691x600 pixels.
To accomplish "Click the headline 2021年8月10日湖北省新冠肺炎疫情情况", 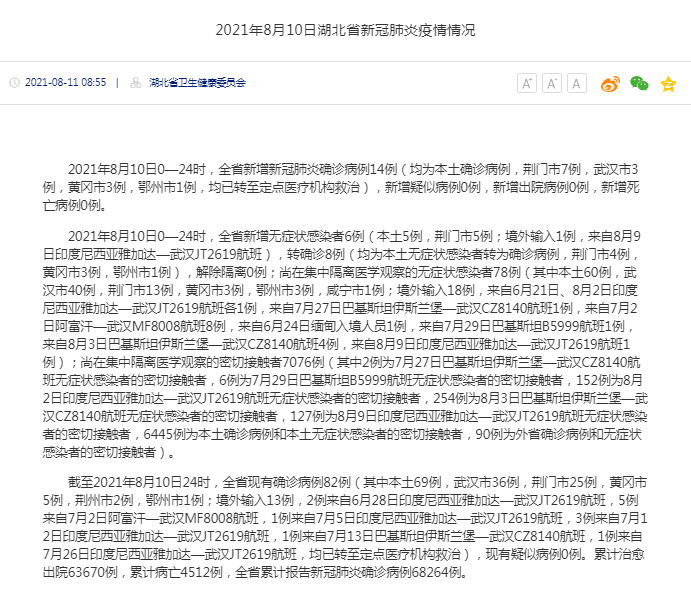I will [345, 30].
